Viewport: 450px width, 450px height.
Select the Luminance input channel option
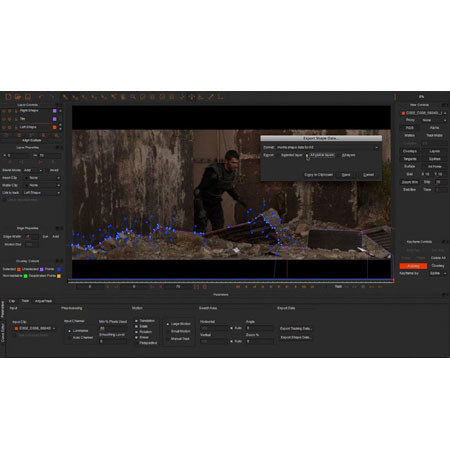coord(78,331)
